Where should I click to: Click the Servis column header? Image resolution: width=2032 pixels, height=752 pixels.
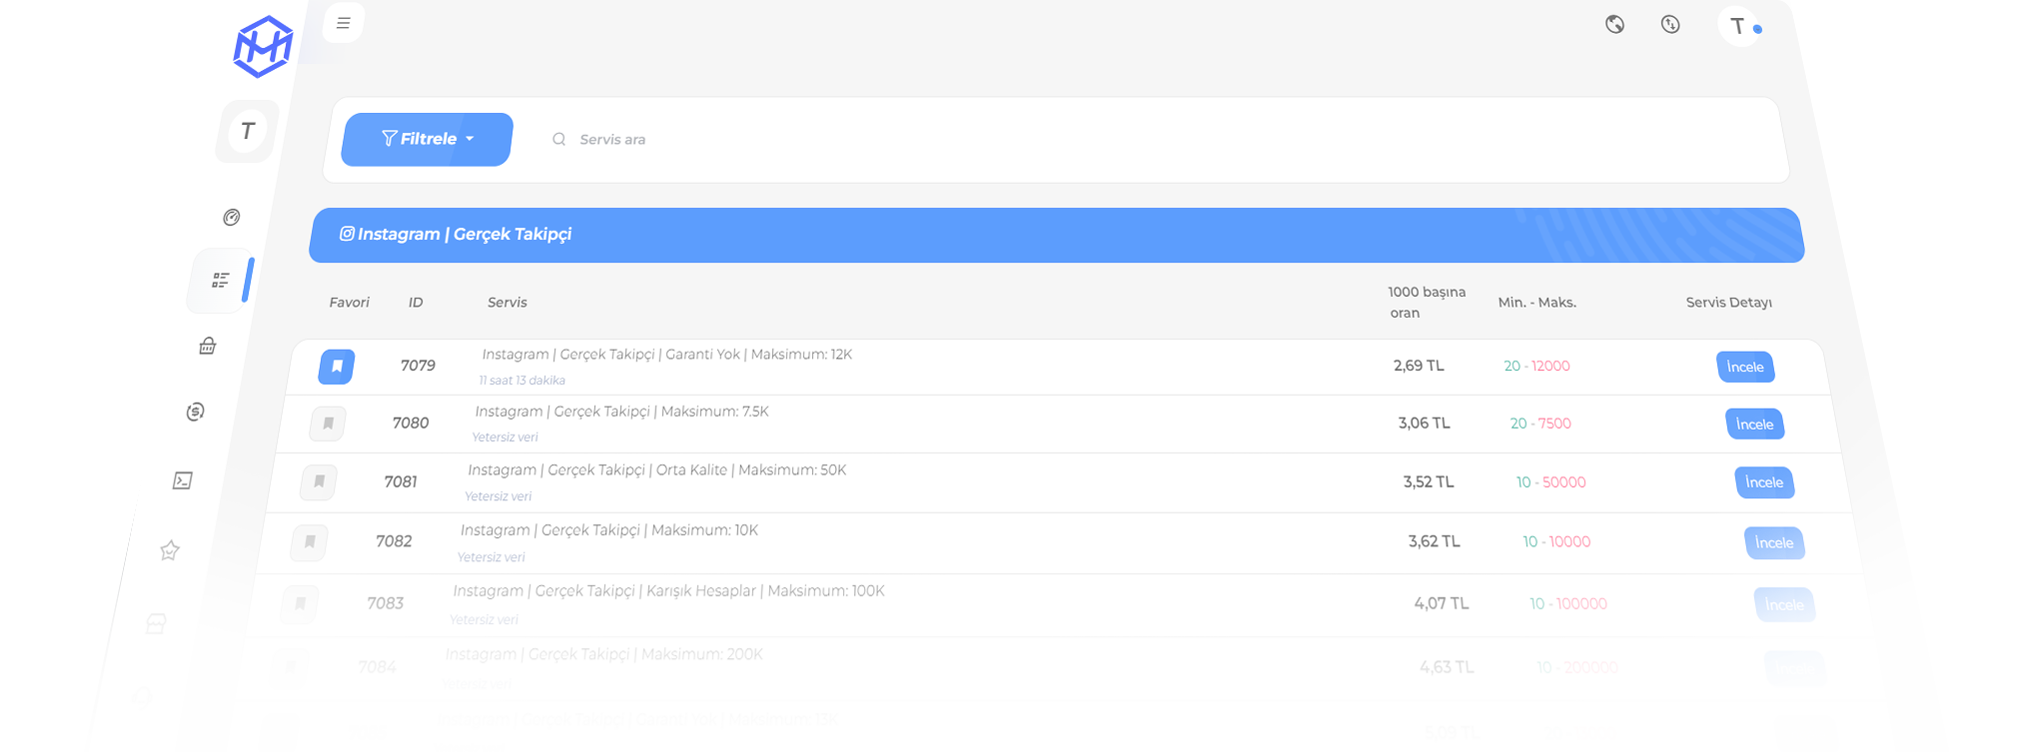click(x=507, y=302)
